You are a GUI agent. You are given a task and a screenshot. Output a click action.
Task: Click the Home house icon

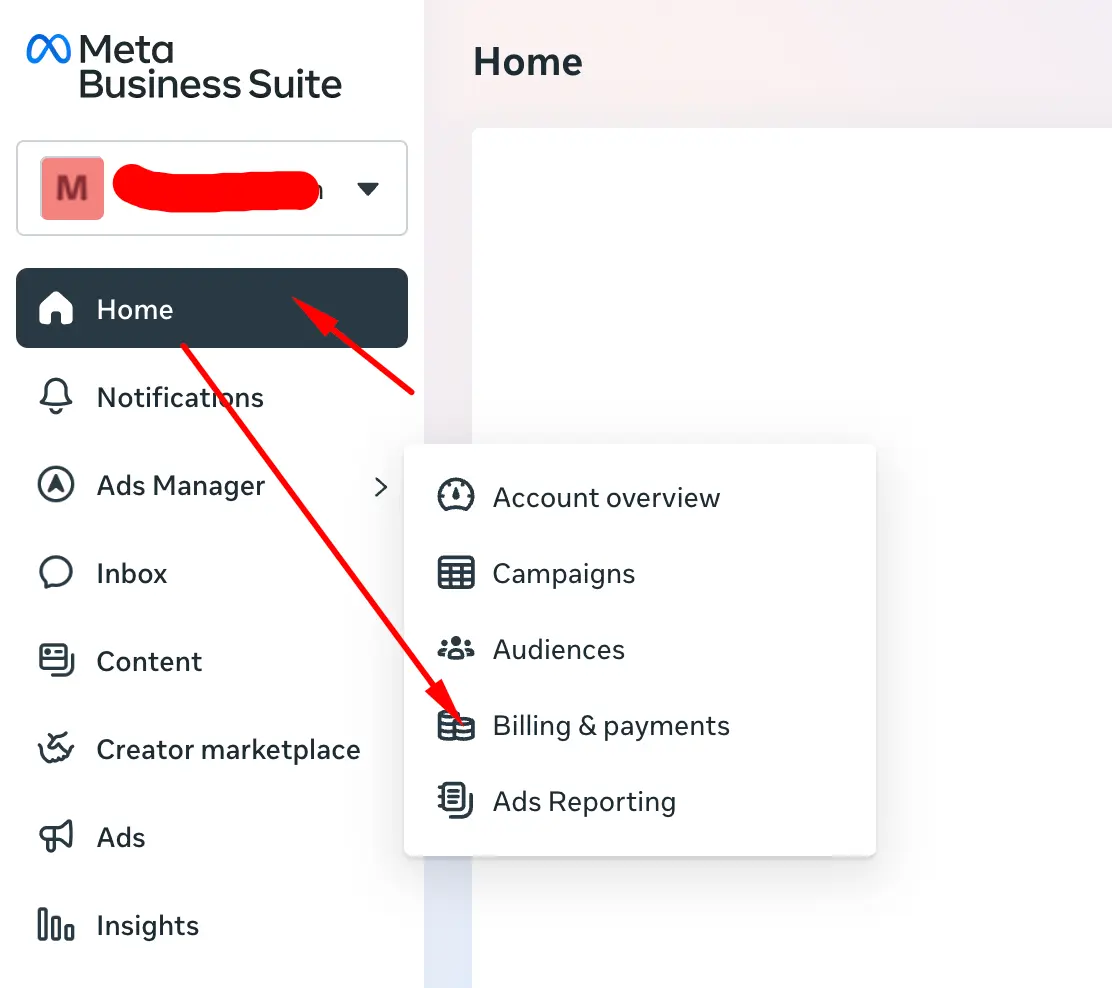[x=56, y=309]
